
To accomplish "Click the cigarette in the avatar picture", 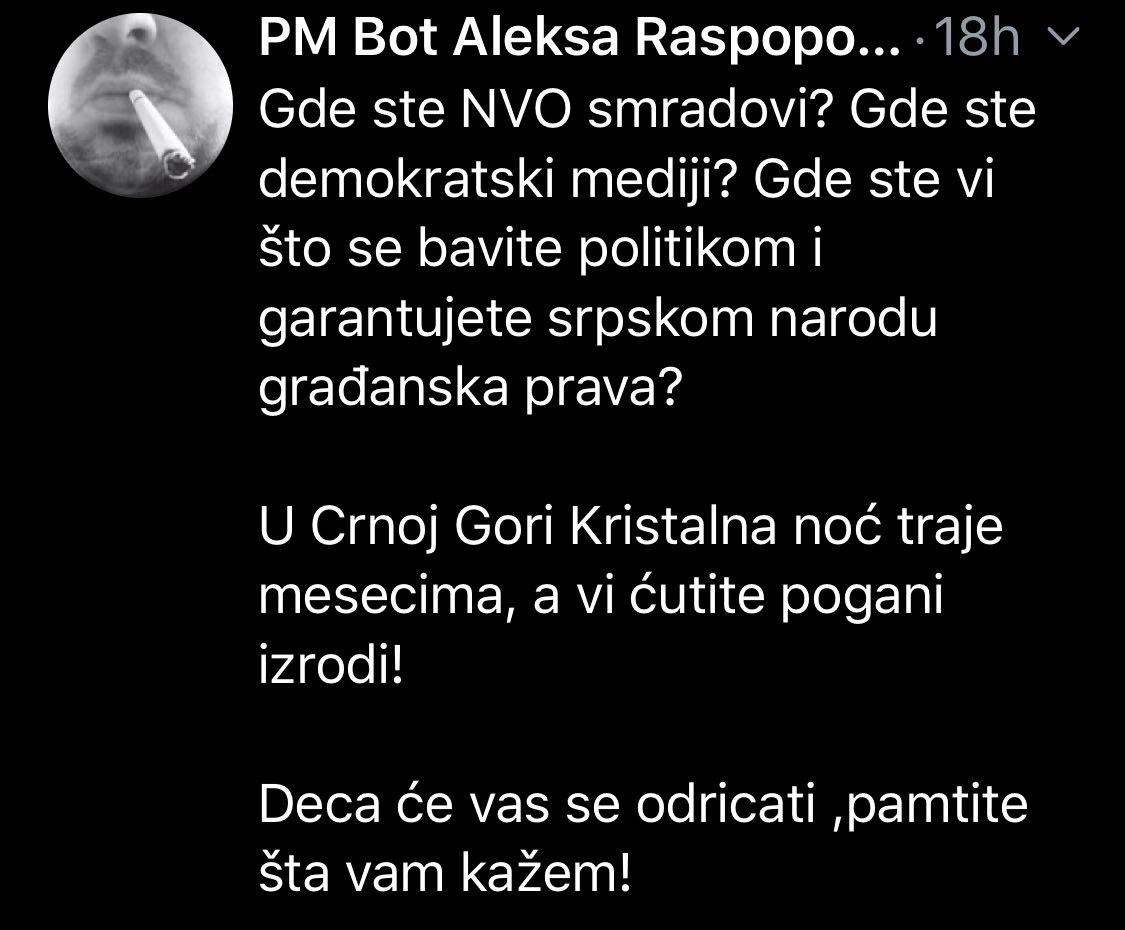I will pos(161,133).
